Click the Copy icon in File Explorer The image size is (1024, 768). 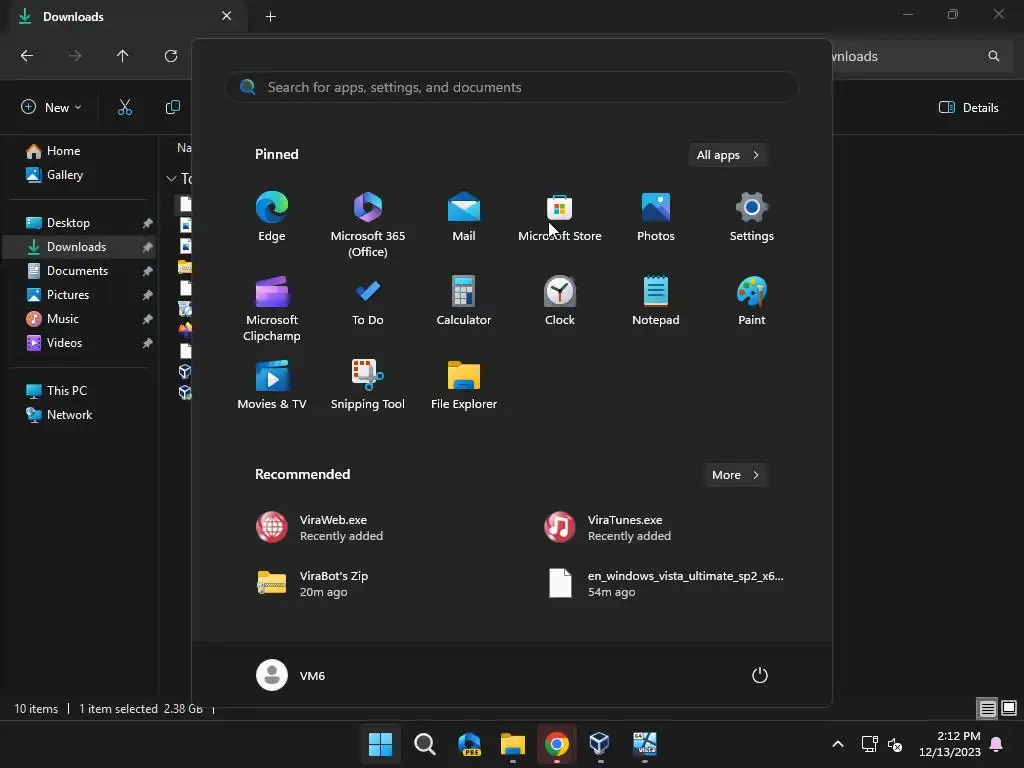point(172,108)
